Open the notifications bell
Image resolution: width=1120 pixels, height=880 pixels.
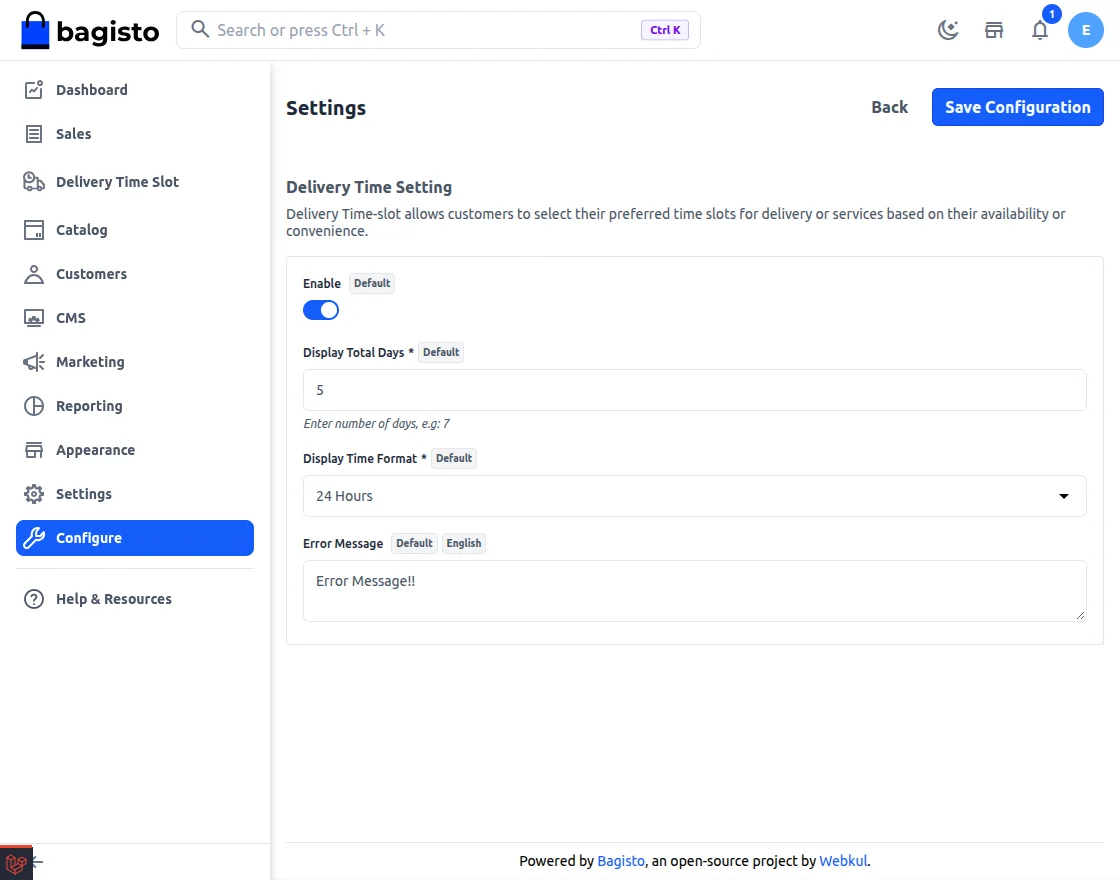pyautogui.click(x=1040, y=30)
